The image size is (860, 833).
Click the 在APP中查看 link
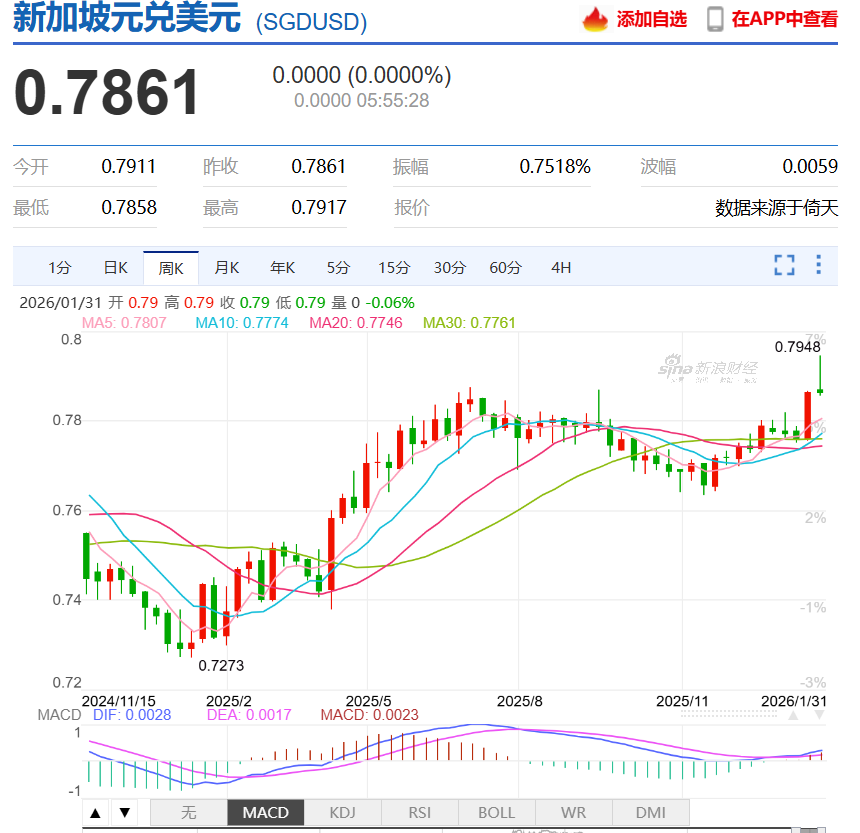[784, 19]
